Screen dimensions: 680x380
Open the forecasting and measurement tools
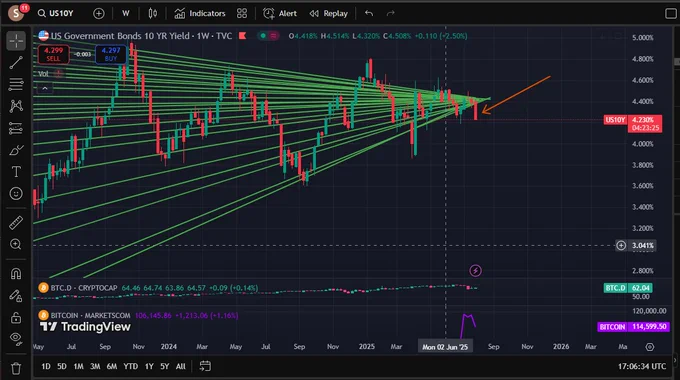point(16,128)
